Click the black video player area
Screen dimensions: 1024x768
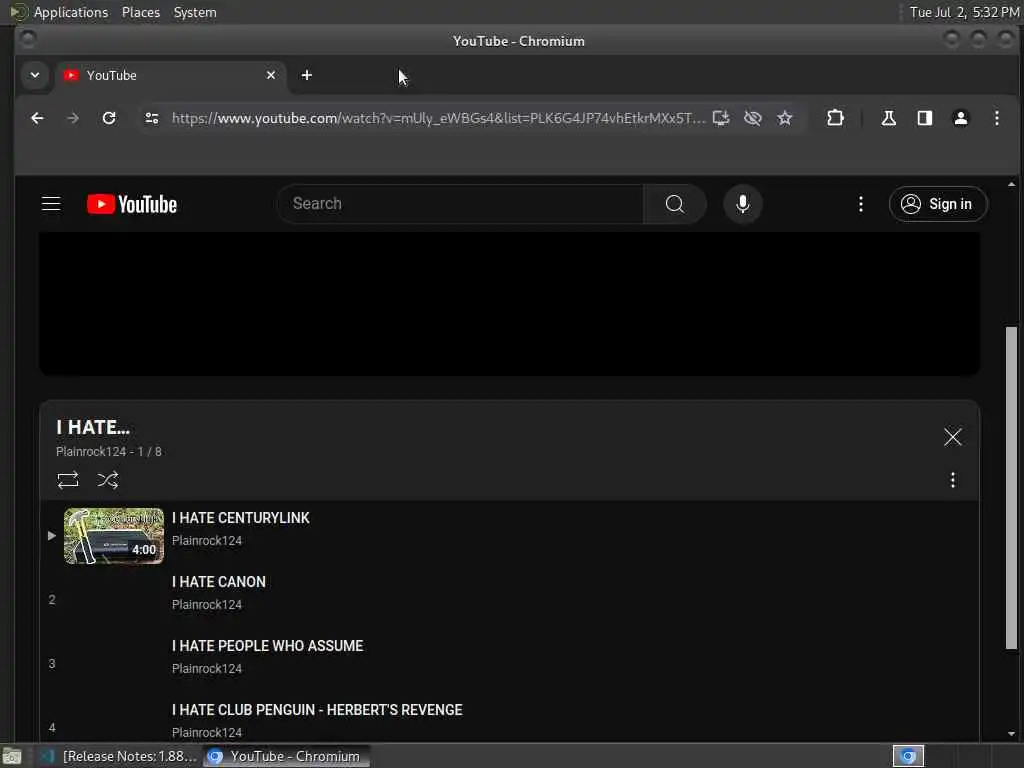pos(509,304)
